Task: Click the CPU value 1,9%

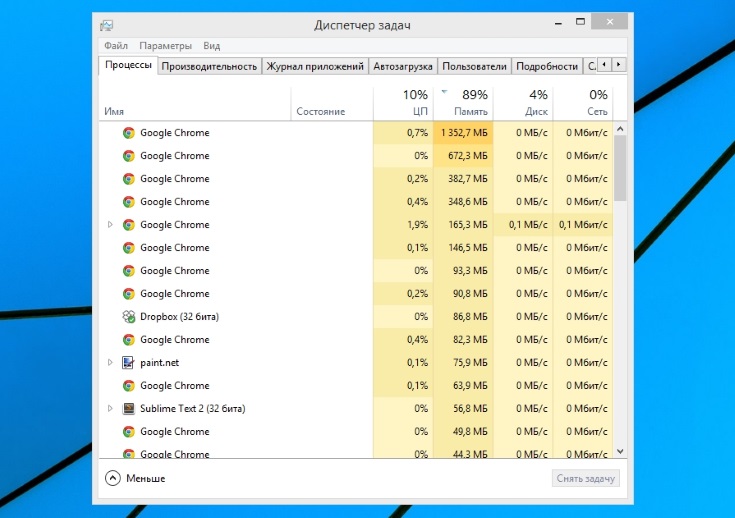Action: 418,225
